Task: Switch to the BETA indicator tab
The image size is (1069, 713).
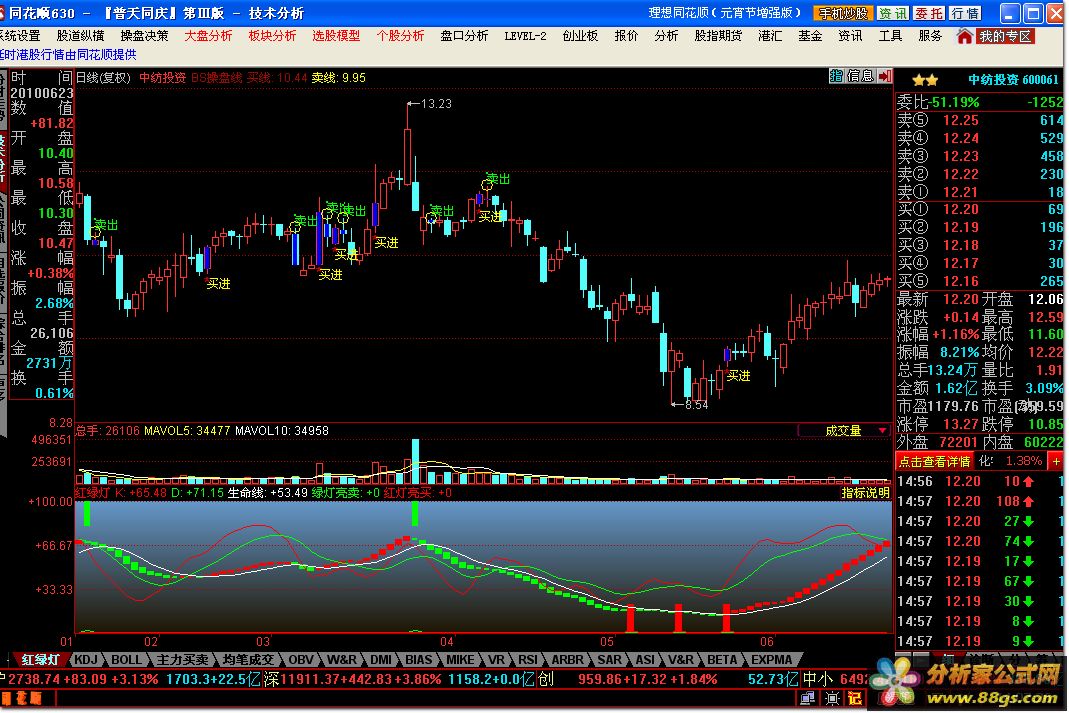Action: pos(722,660)
